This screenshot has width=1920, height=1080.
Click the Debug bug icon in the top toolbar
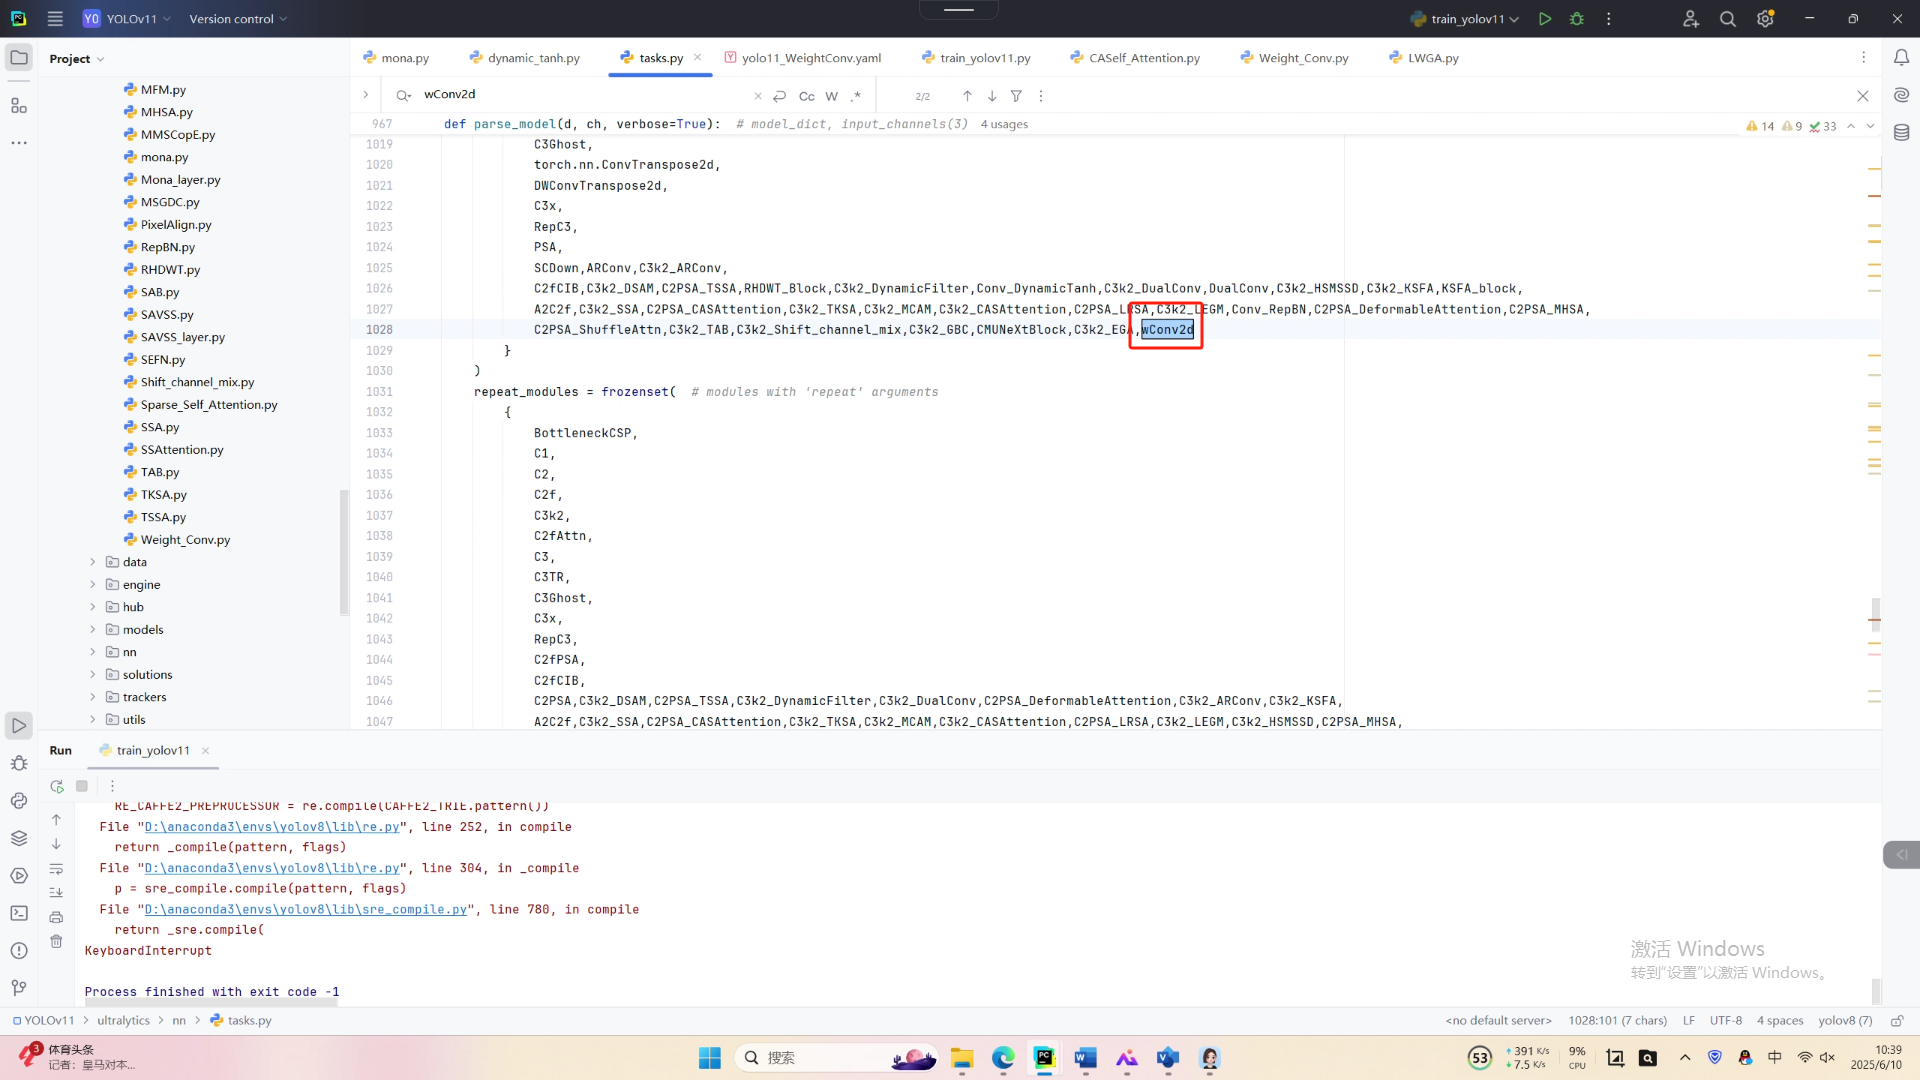click(x=1577, y=19)
